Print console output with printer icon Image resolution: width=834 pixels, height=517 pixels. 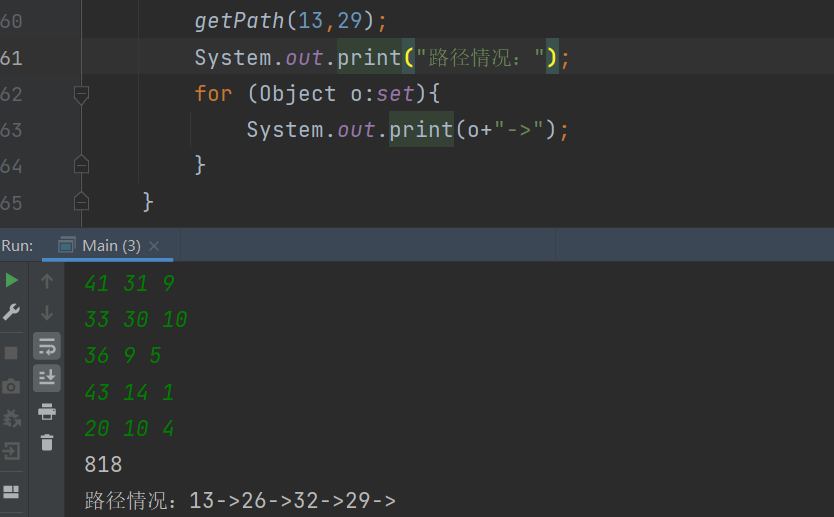click(47, 411)
